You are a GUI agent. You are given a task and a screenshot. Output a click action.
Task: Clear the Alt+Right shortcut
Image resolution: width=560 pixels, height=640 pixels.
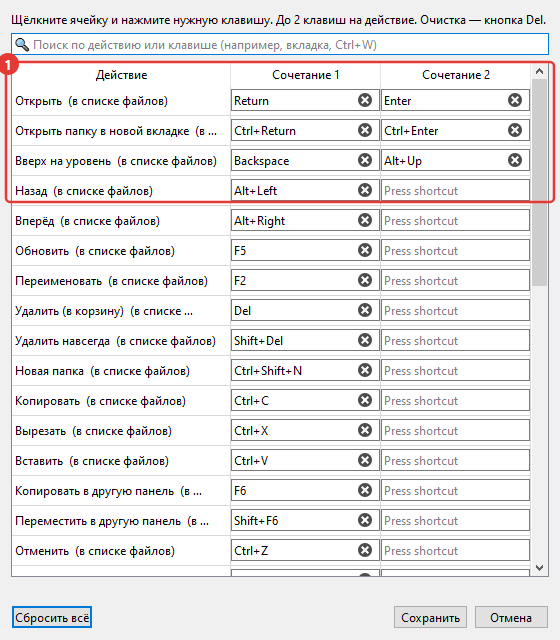365,220
